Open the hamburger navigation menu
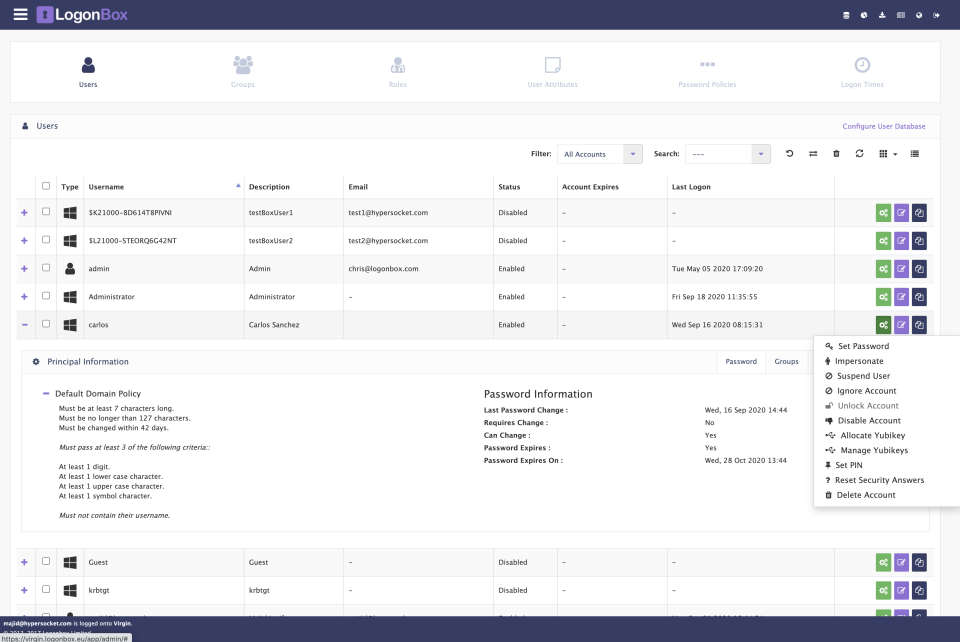 tap(20, 14)
